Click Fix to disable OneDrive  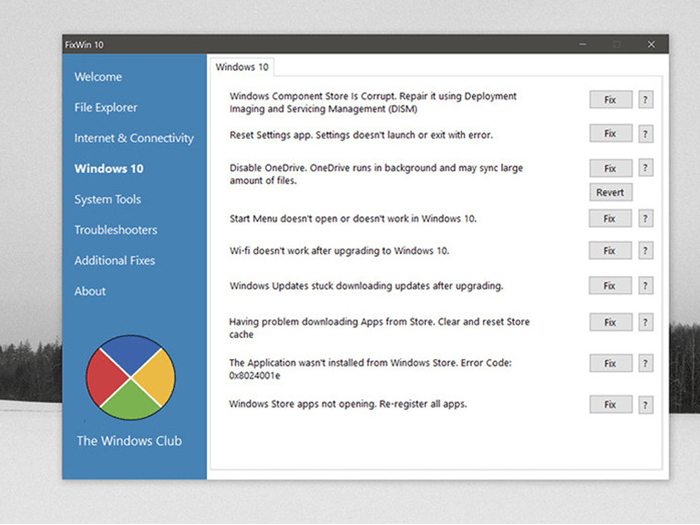[x=611, y=168]
